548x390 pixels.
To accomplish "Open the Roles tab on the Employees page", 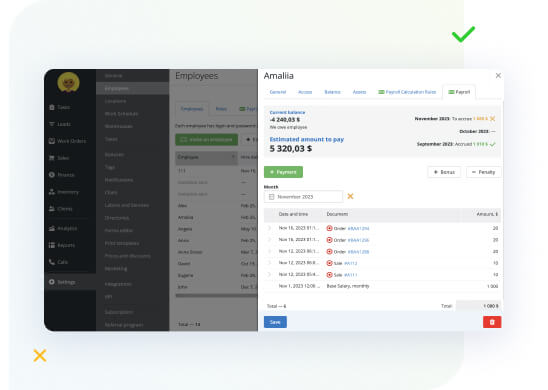I will coord(221,109).
